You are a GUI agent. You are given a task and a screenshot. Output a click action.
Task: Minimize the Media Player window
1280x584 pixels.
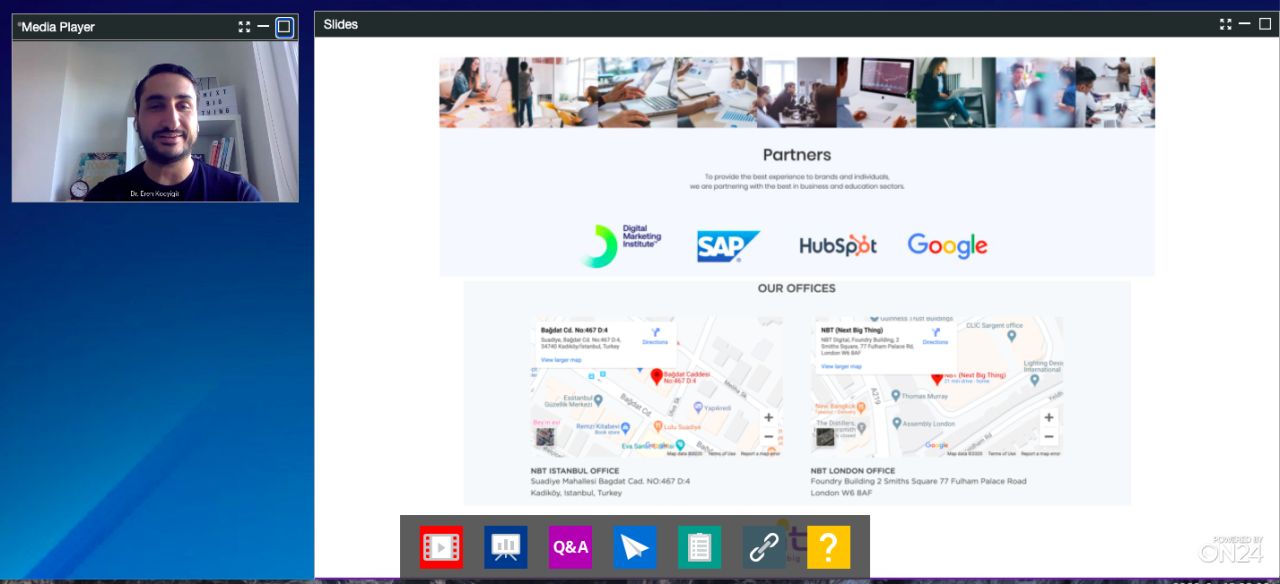pyautogui.click(x=263, y=27)
